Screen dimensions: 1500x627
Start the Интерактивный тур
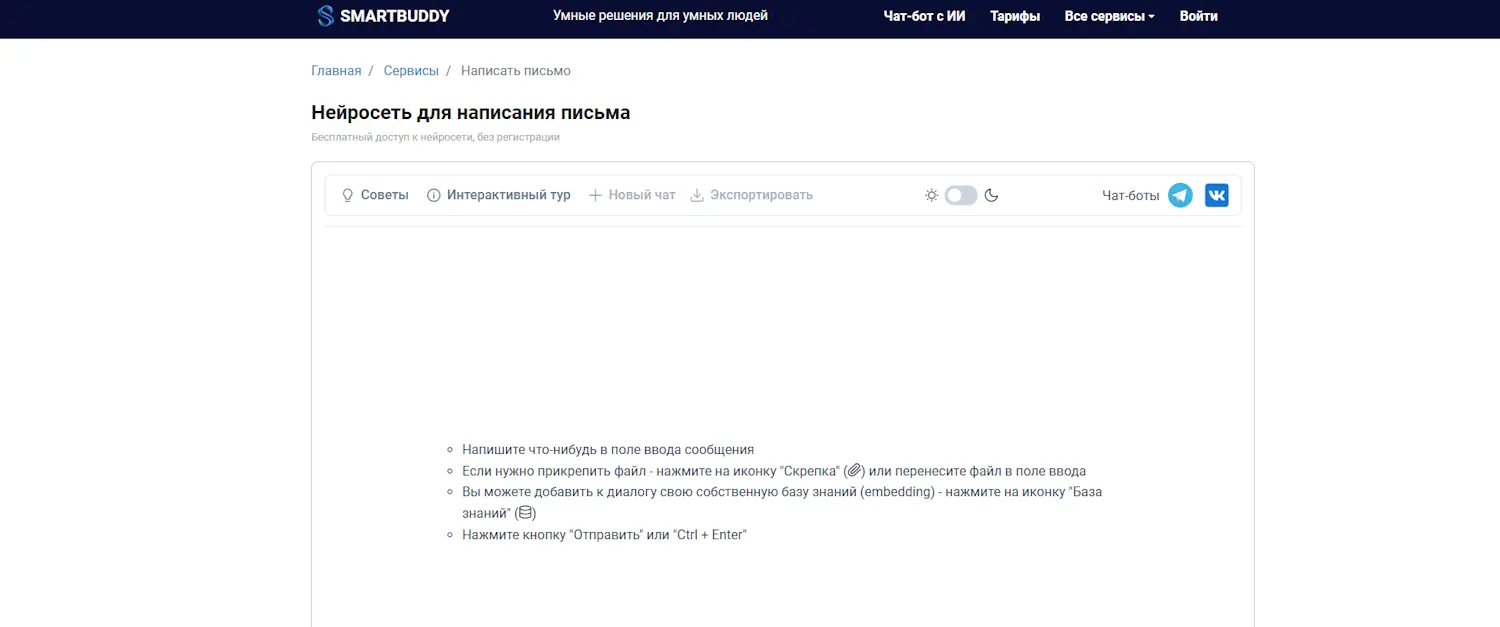pyautogui.click(x=508, y=195)
